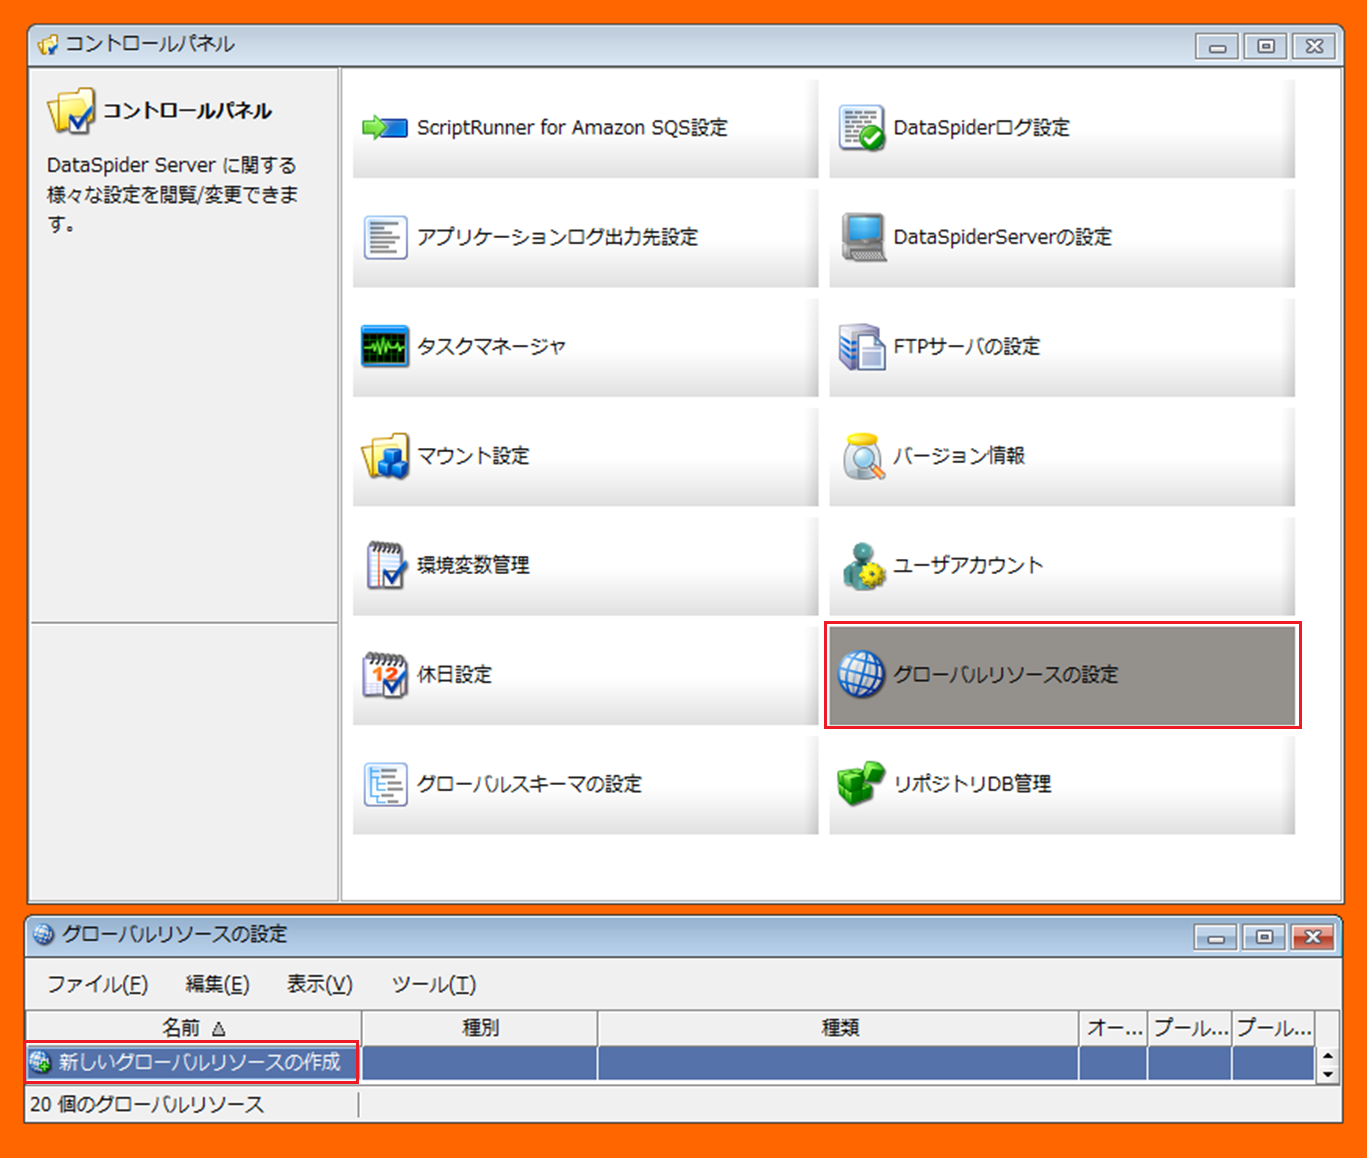Viewport: 1367px width, 1158px height.
Task: Close the コントロールパネル window
Action: pyautogui.click(x=1314, y=46)
